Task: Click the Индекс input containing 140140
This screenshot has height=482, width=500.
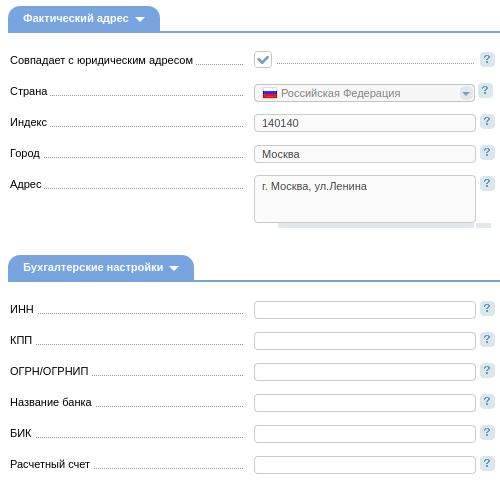Action: tap(365, 123)
